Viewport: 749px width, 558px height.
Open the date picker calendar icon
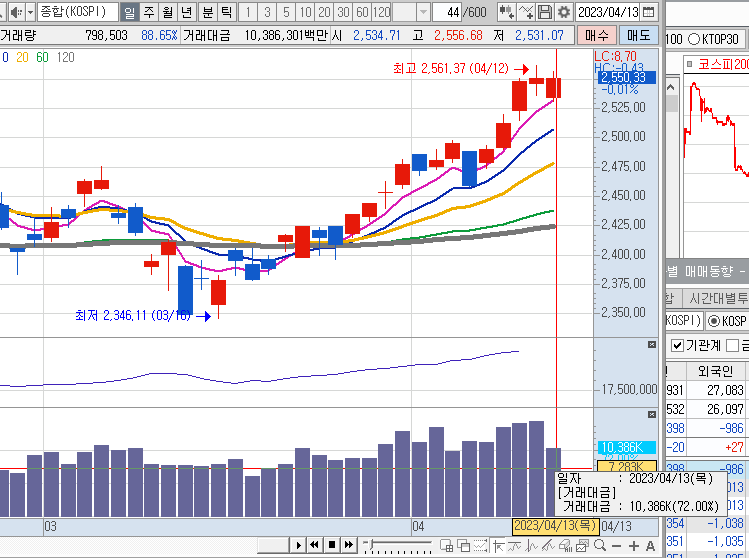[649, 12]
